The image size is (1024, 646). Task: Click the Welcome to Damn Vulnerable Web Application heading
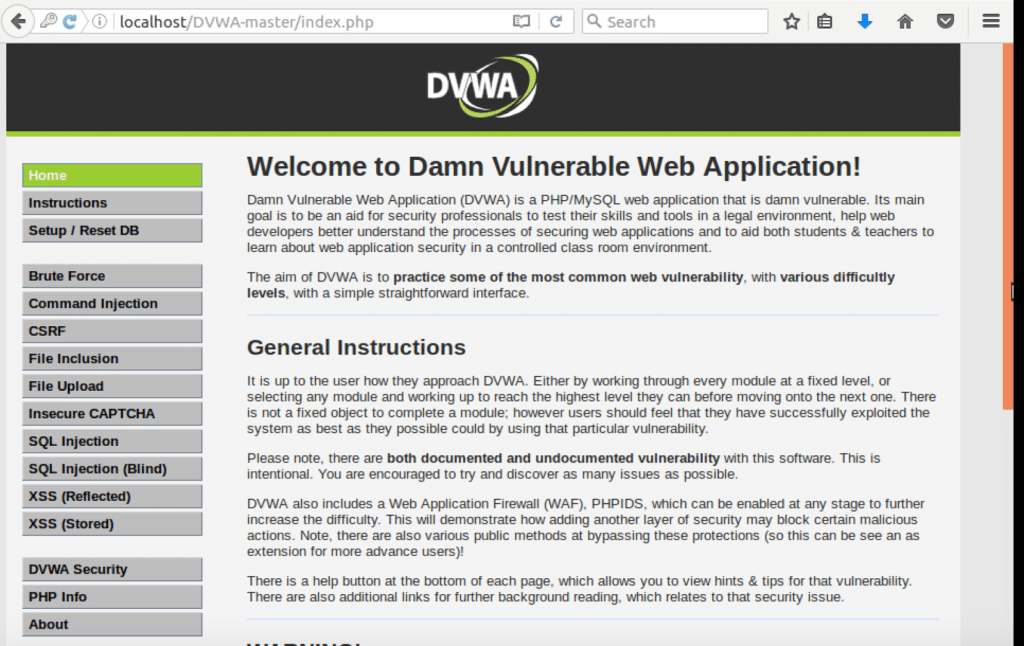click(x=554, y=167)
